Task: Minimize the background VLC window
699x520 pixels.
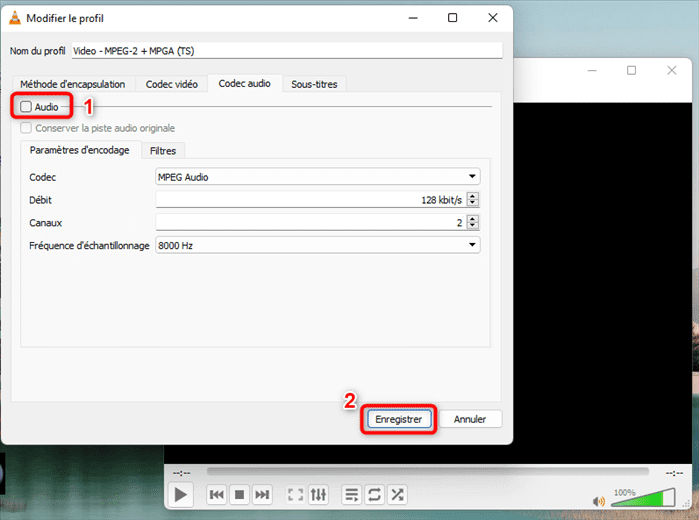Action: [x=592, y=70]
